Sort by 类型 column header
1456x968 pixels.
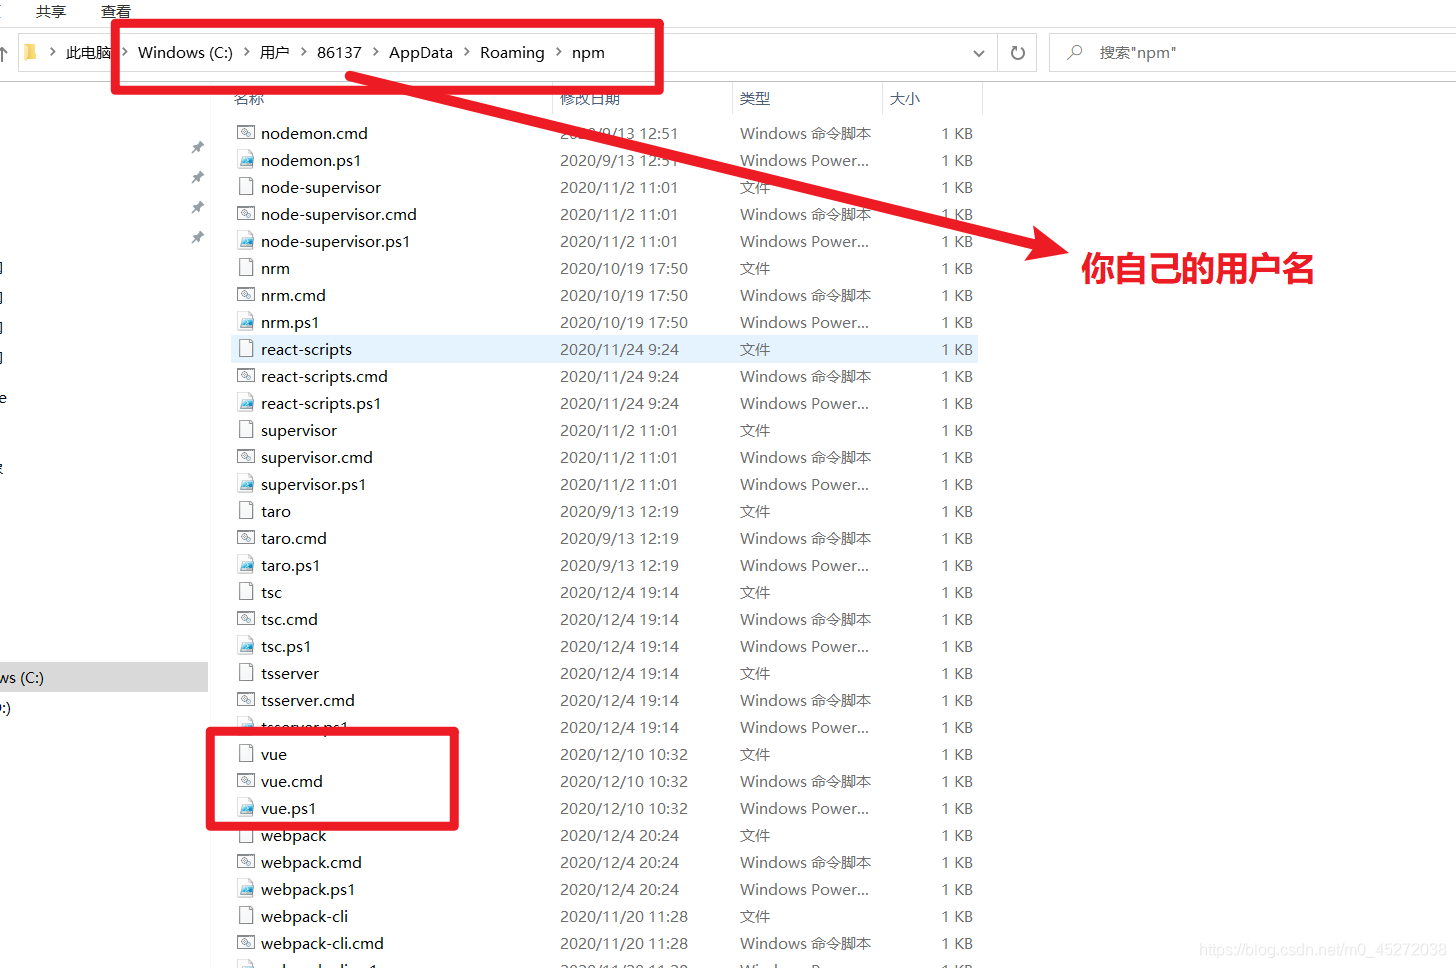pos(755,98)
